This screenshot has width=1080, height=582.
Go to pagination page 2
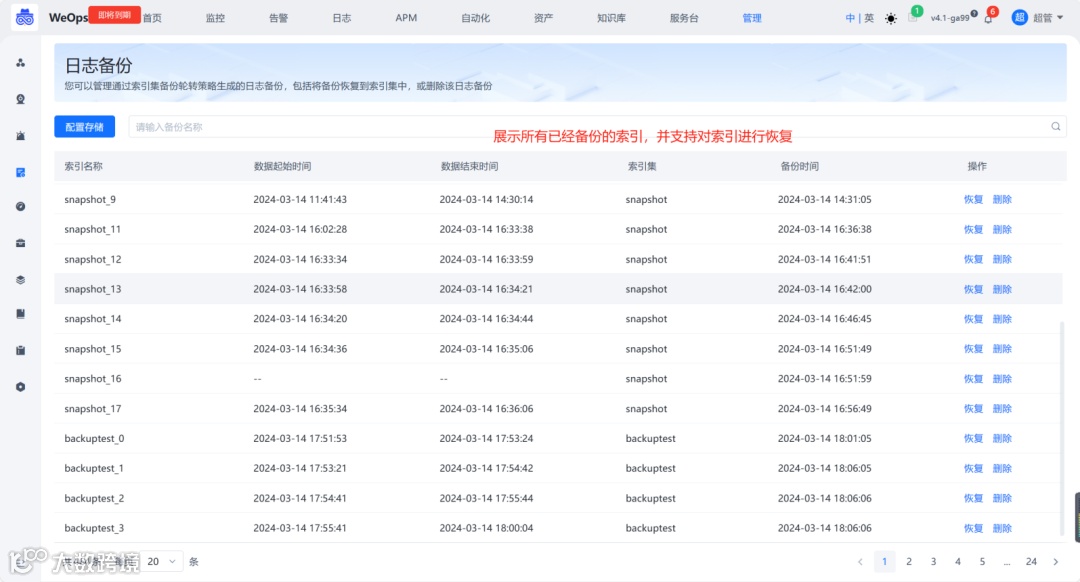coord(908,561)
